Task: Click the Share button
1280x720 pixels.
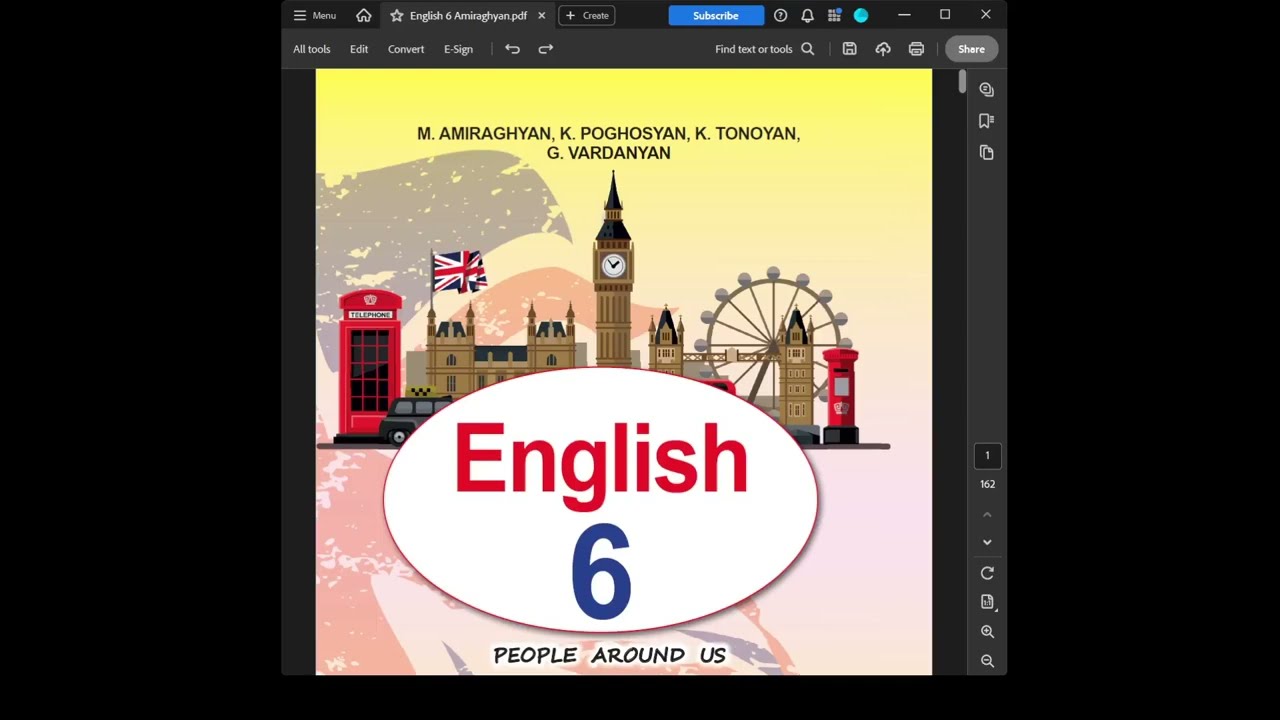Action: 971,49
